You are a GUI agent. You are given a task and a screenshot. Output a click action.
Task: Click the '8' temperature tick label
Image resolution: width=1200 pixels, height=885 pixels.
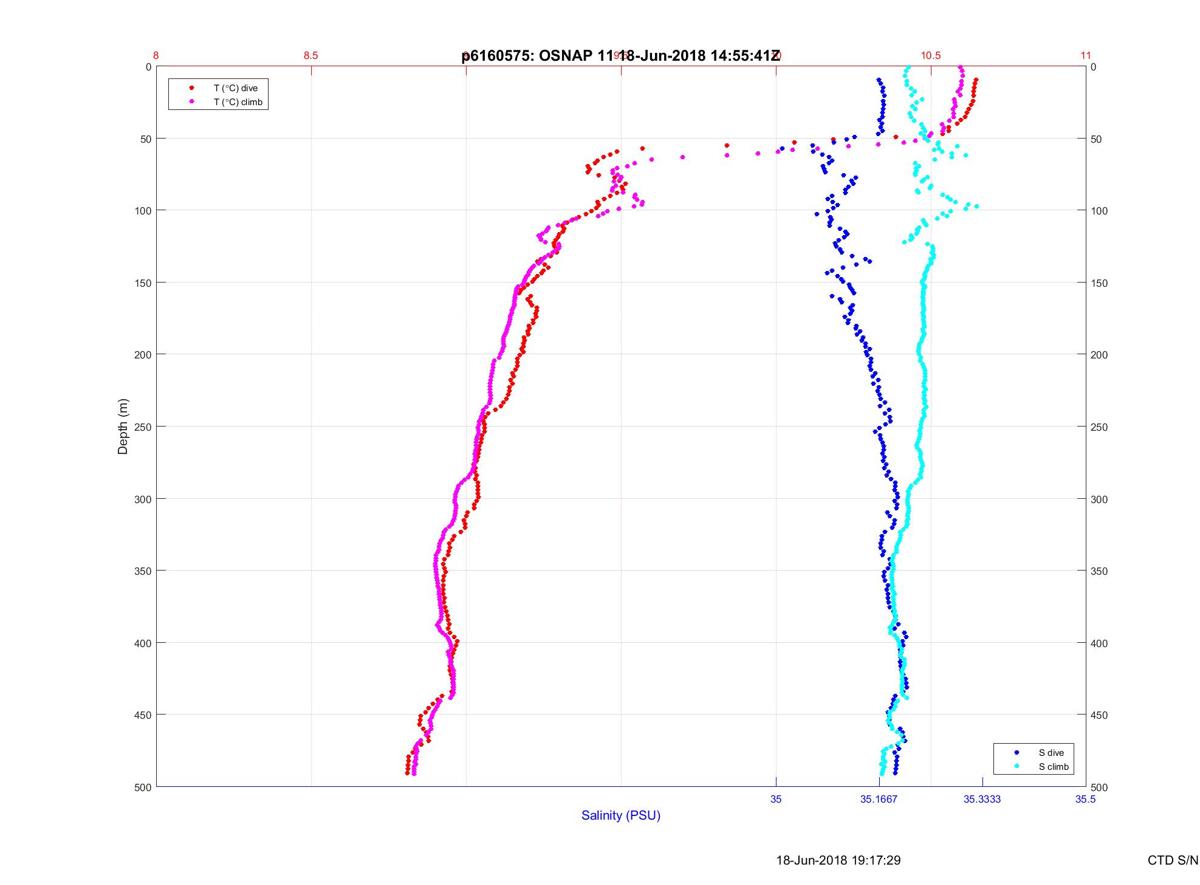coord(156,55)
